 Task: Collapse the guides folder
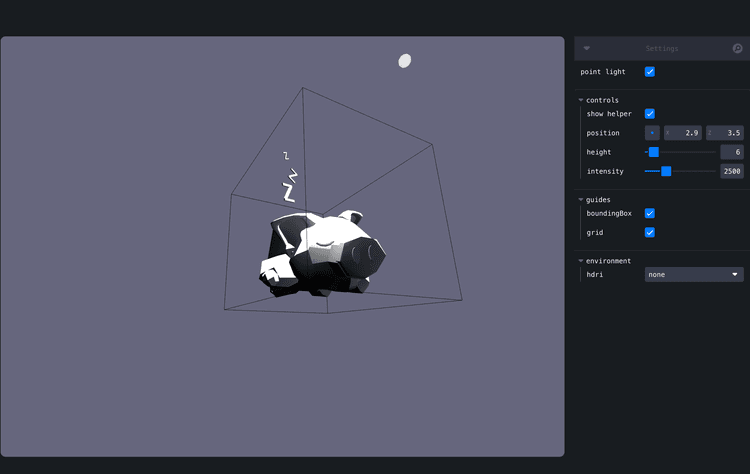click(x=581, y=199)
